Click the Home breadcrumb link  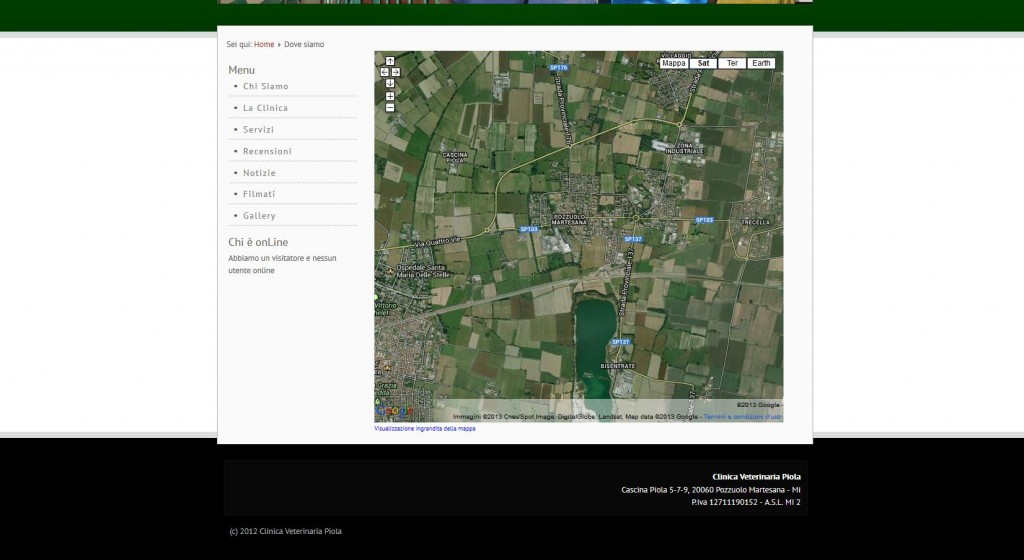pos(264,44)
